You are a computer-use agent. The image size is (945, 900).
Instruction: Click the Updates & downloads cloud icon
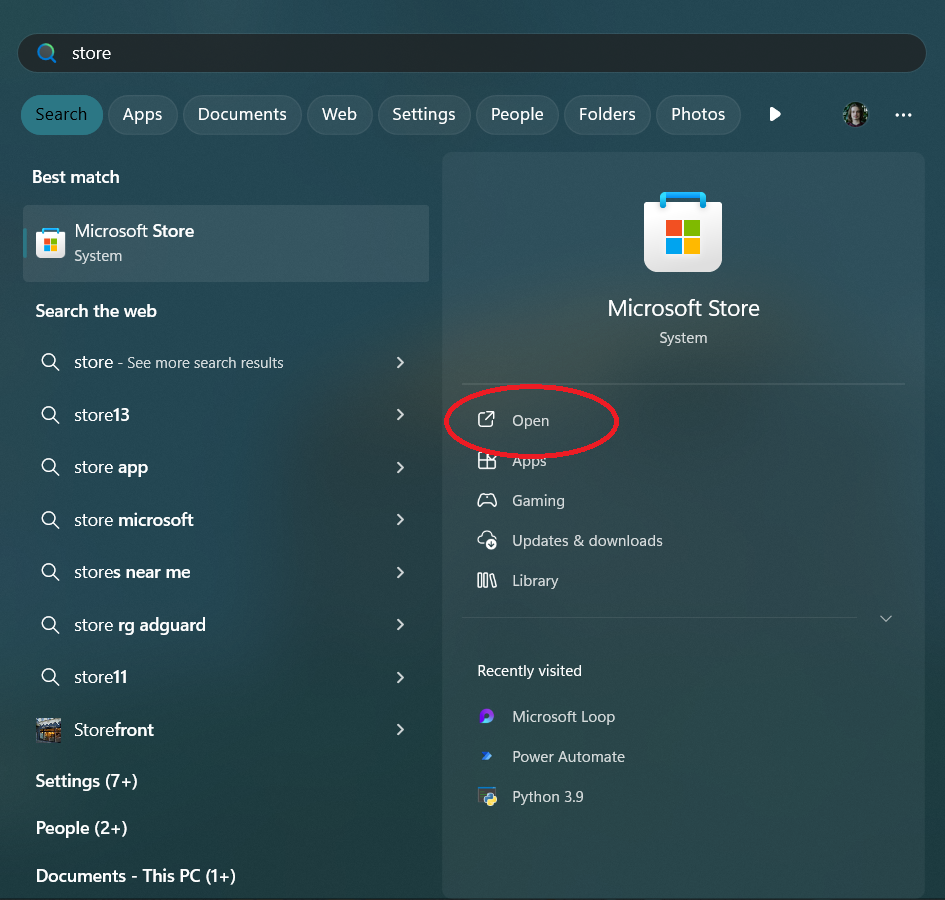[487, 540]
